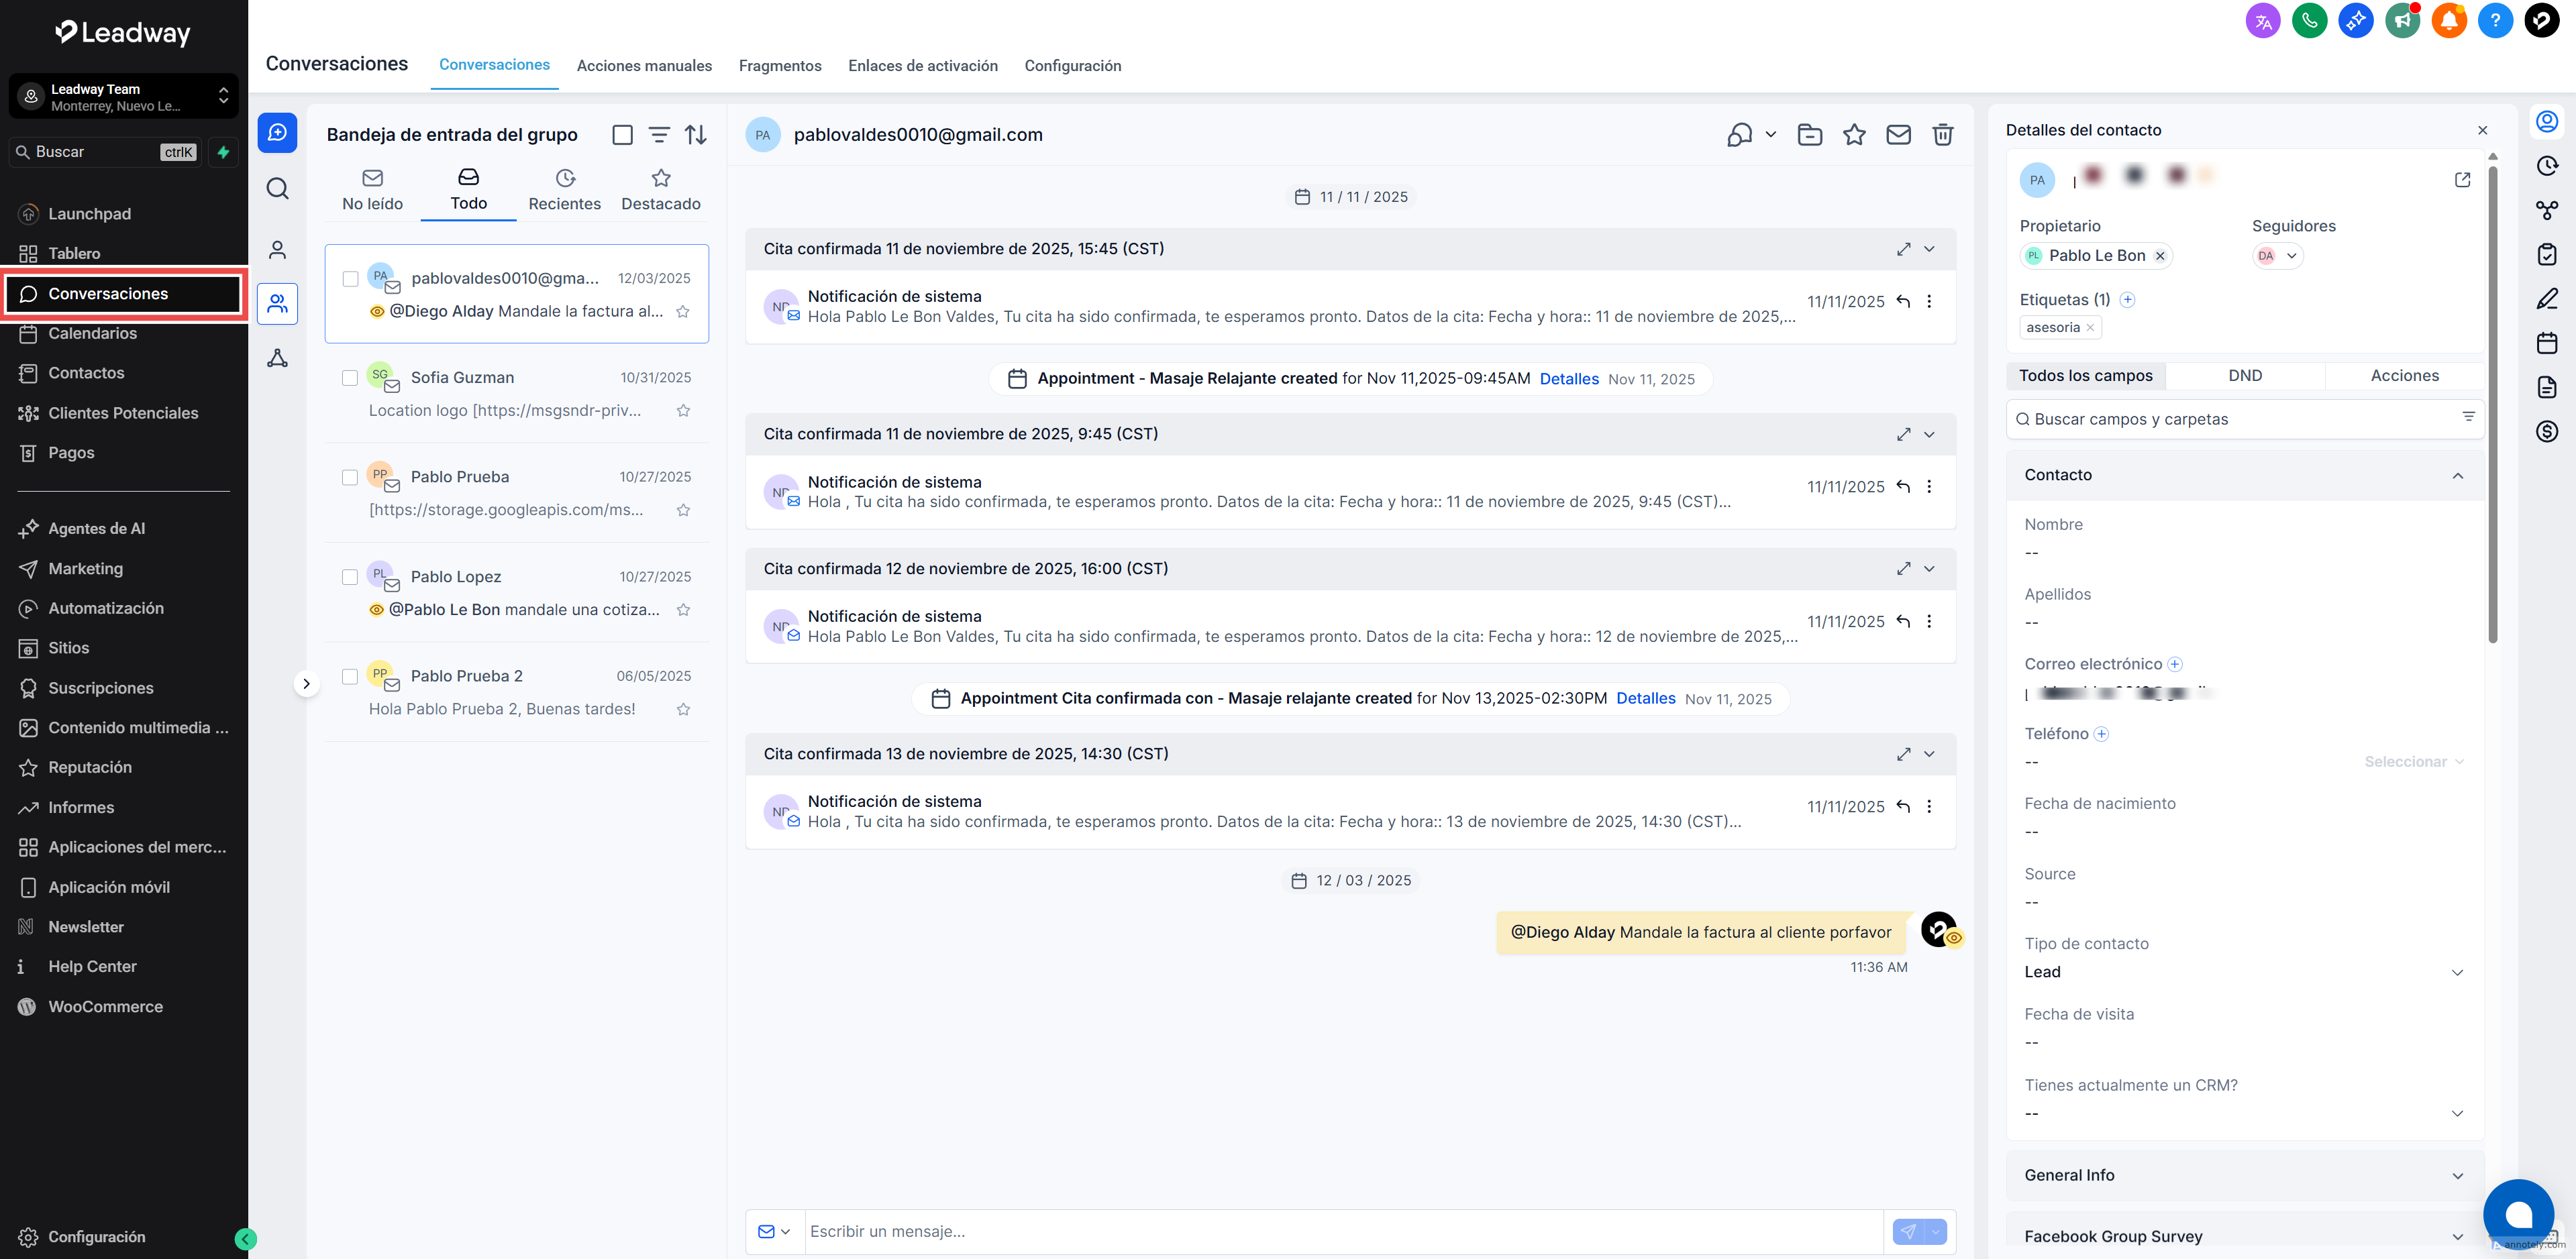Tick the Pablo Lopez conversation checkbox
2576x1259 pixels.
[350, 577]
